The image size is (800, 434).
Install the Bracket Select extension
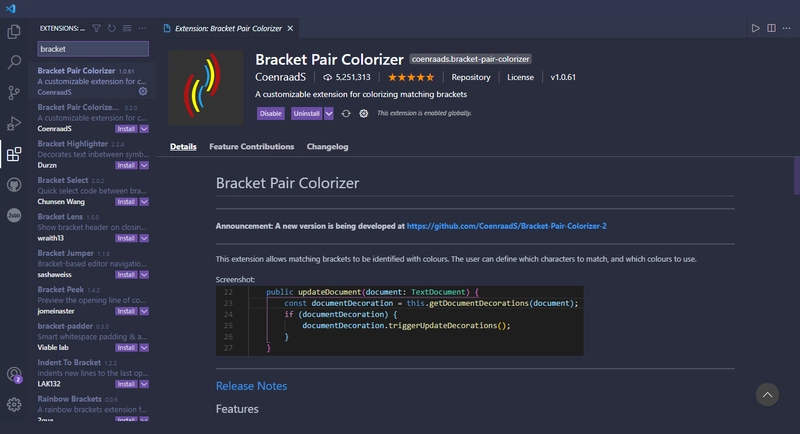point(126,202)
